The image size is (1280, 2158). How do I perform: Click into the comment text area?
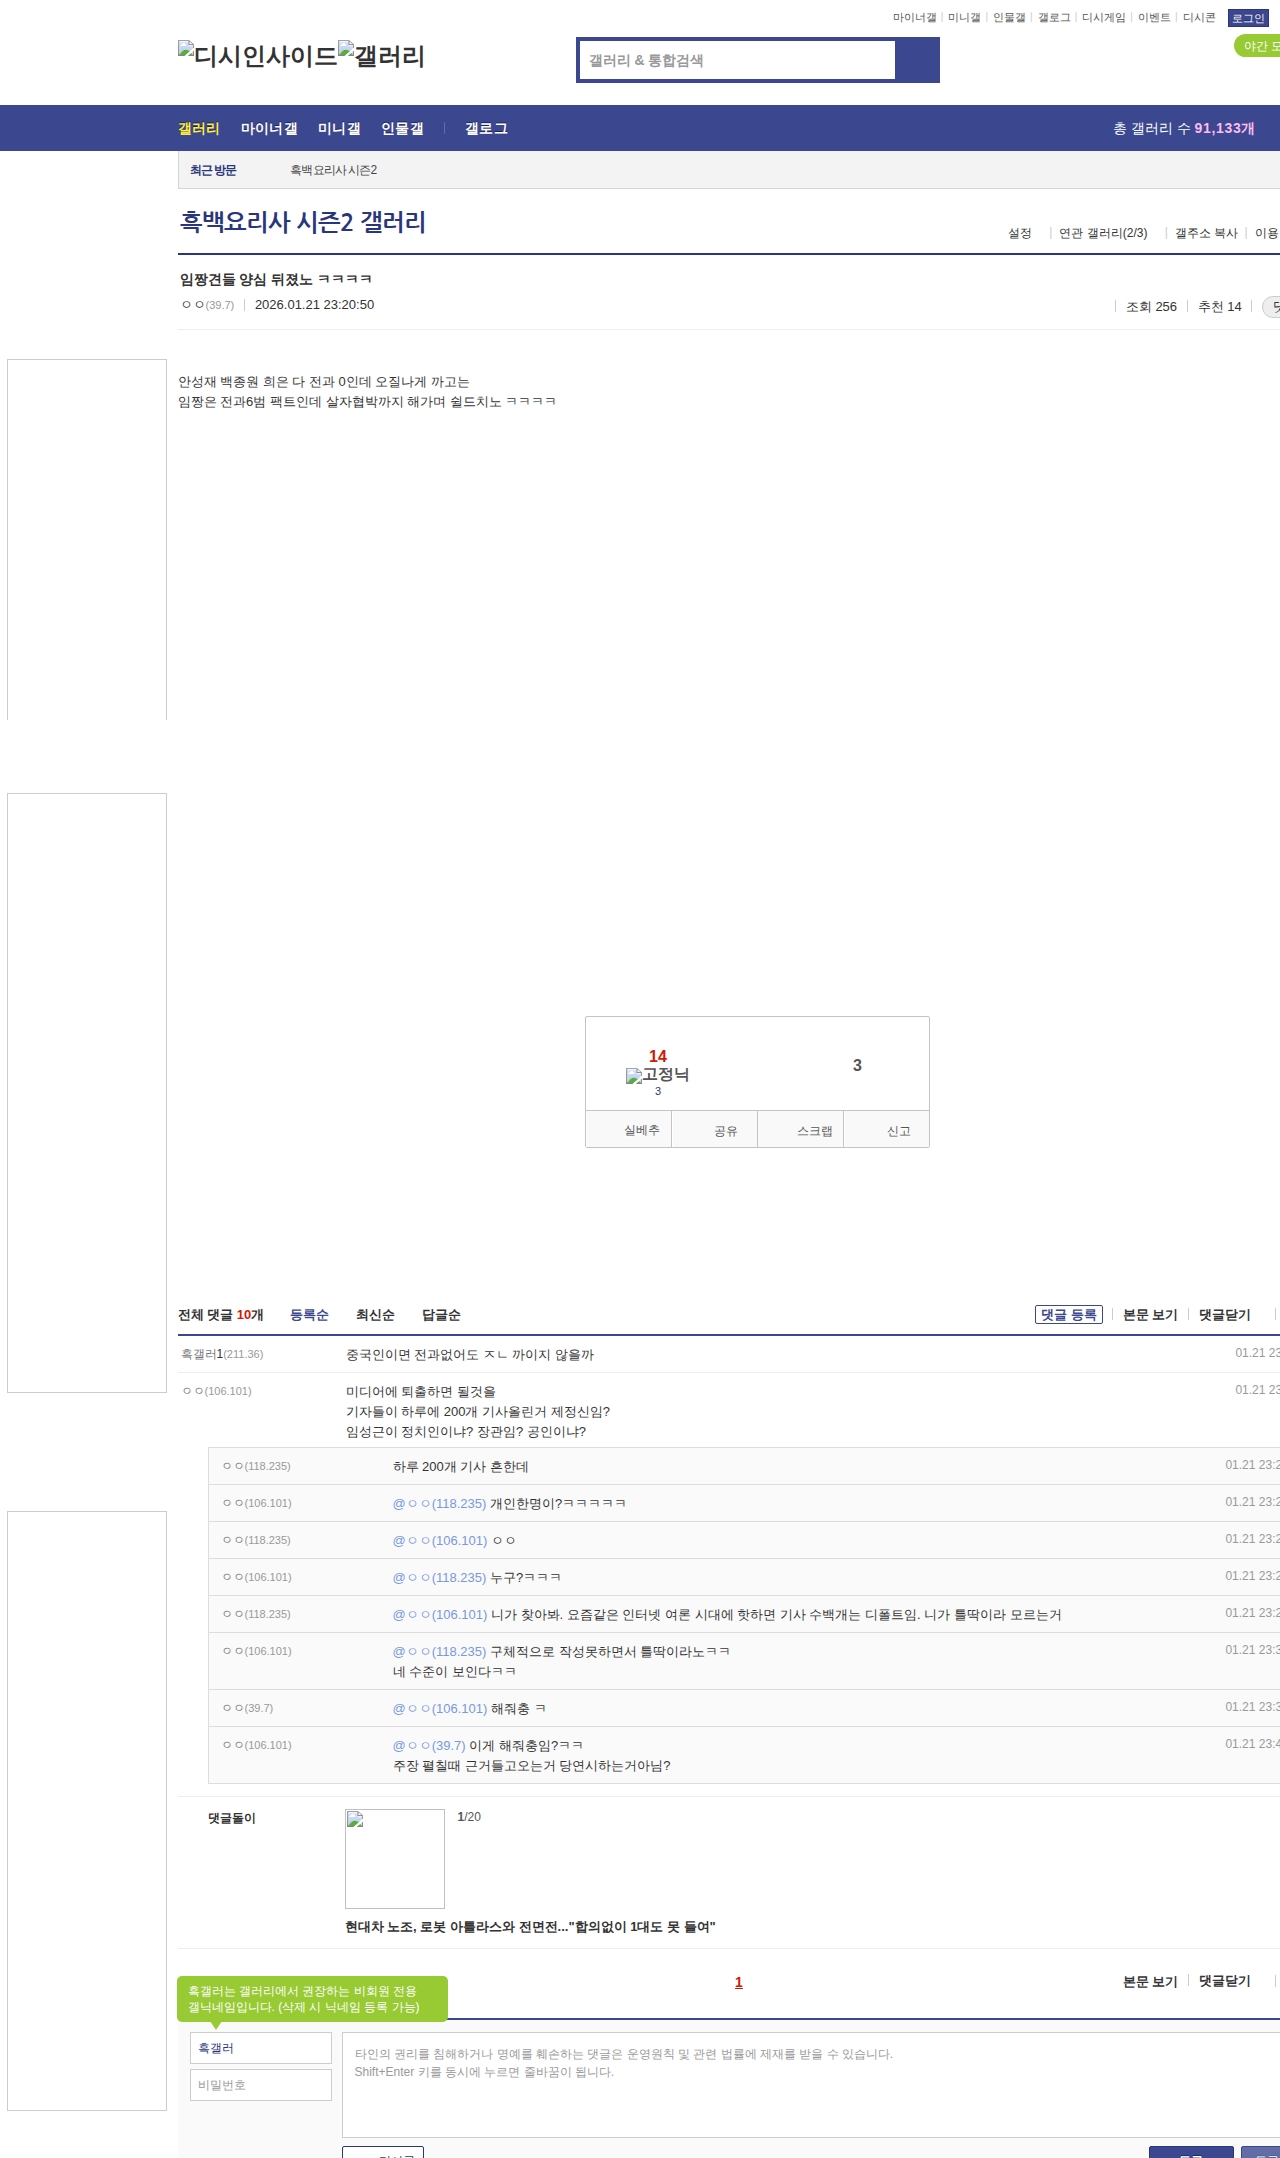coord(811,2085)
